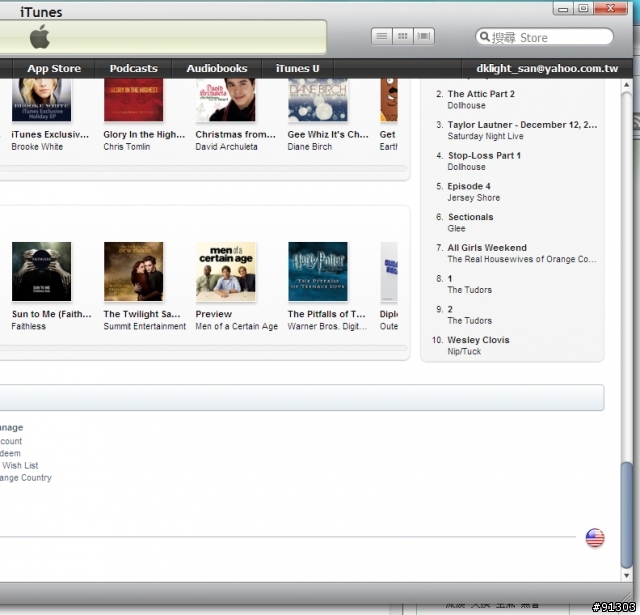Select 'Taylor Lautner - December 12' episode
The image size is (640, 615).
click(522, 124)
